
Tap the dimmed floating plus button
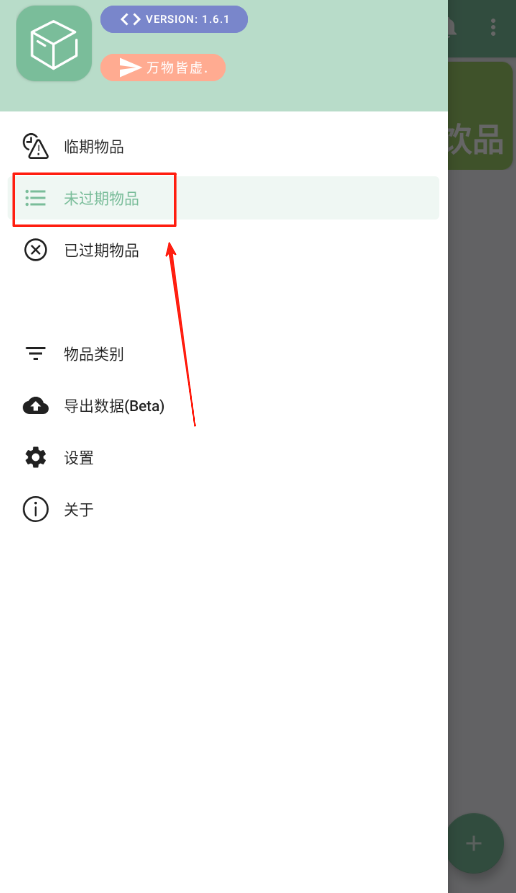coord(474,843)
